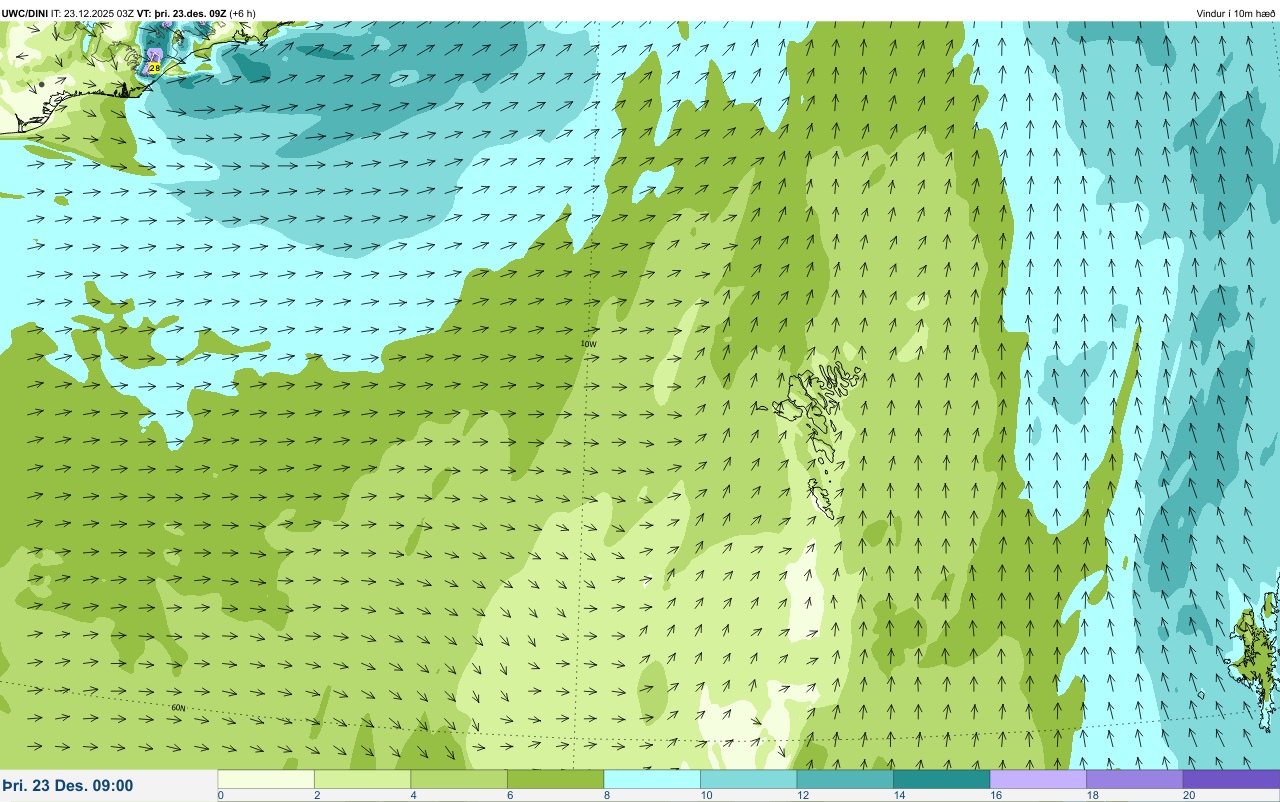Click the 12–14 medium teal legend swatch
1280x802 pixels.
point(845,778)
